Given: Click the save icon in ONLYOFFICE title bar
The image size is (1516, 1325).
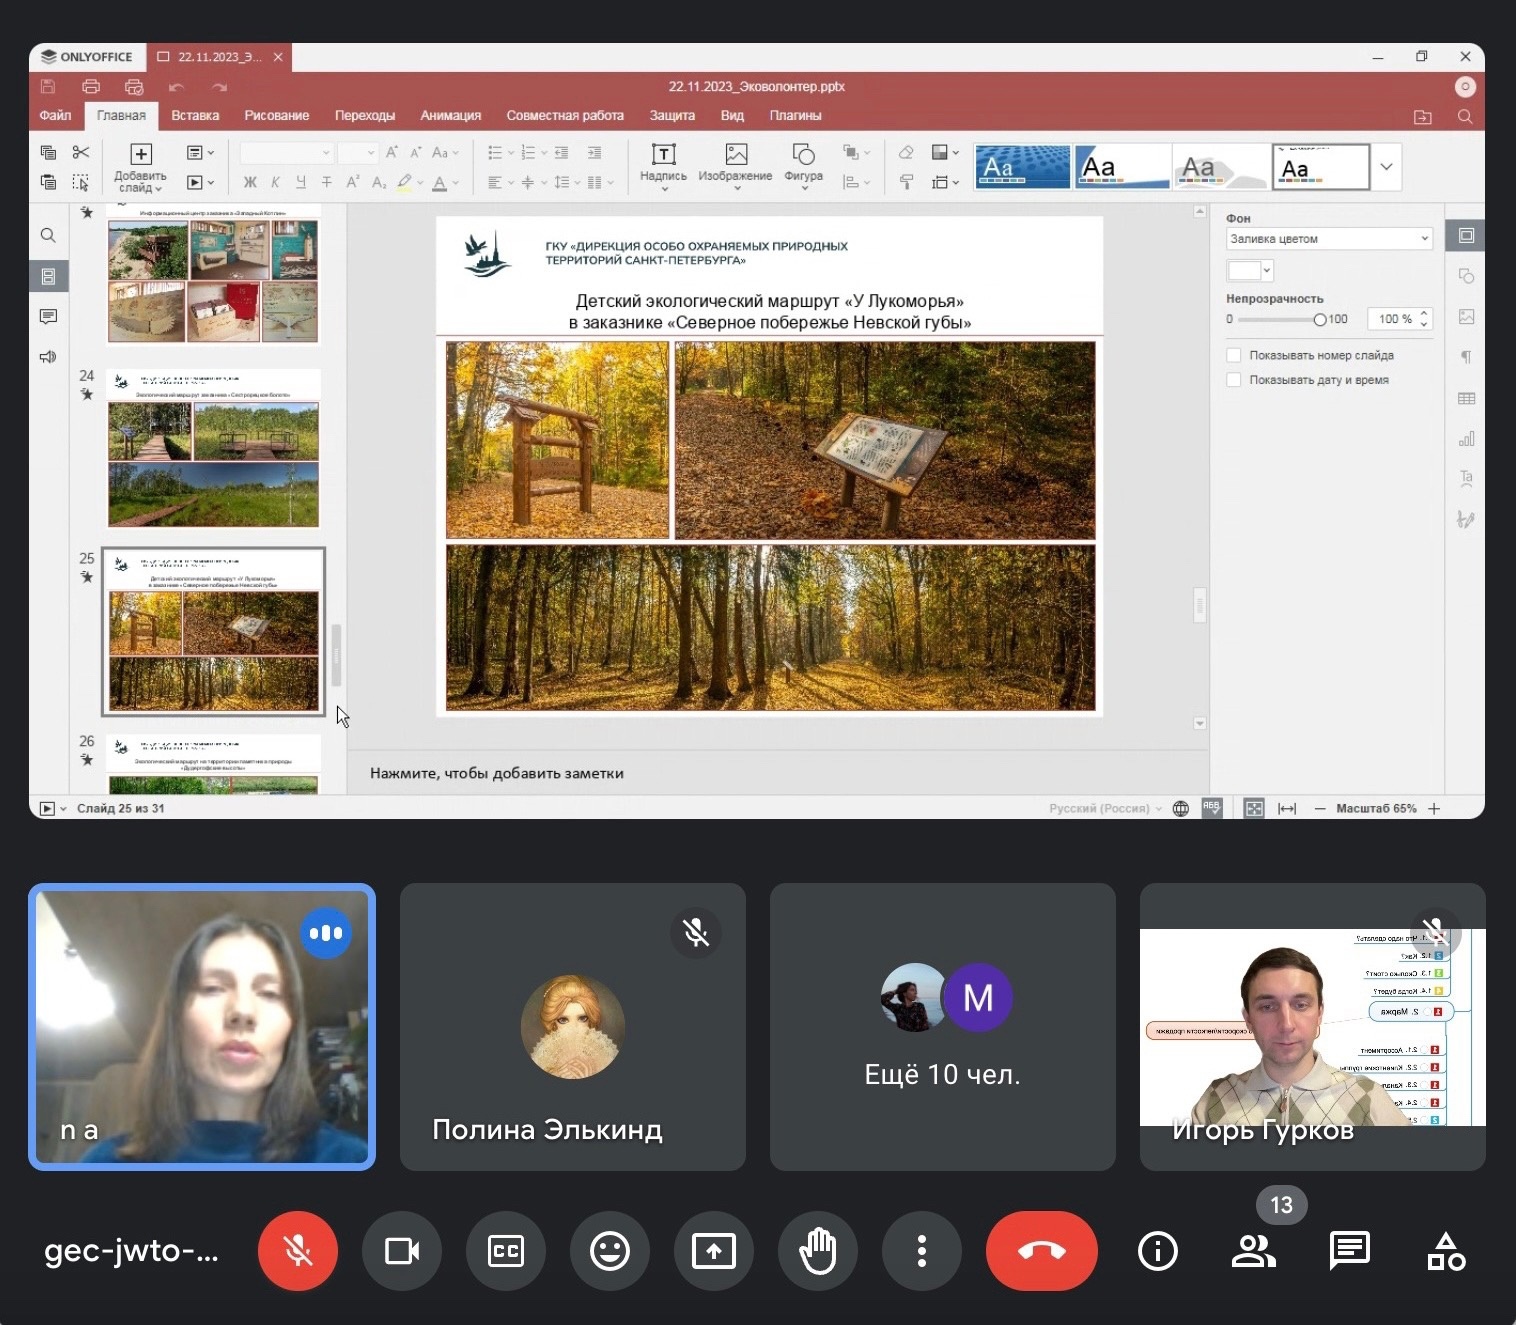Looking at the screenshot, I should [x=48, y=87].
